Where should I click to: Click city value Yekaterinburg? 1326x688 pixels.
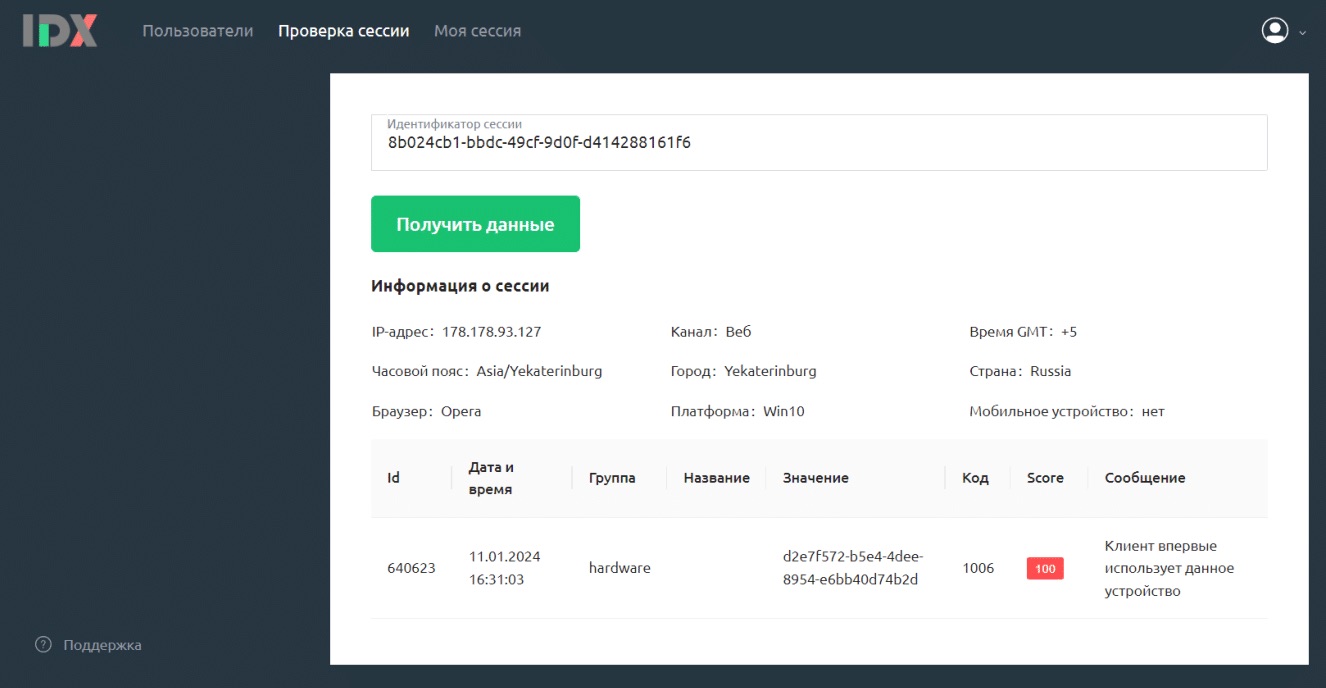770,371
